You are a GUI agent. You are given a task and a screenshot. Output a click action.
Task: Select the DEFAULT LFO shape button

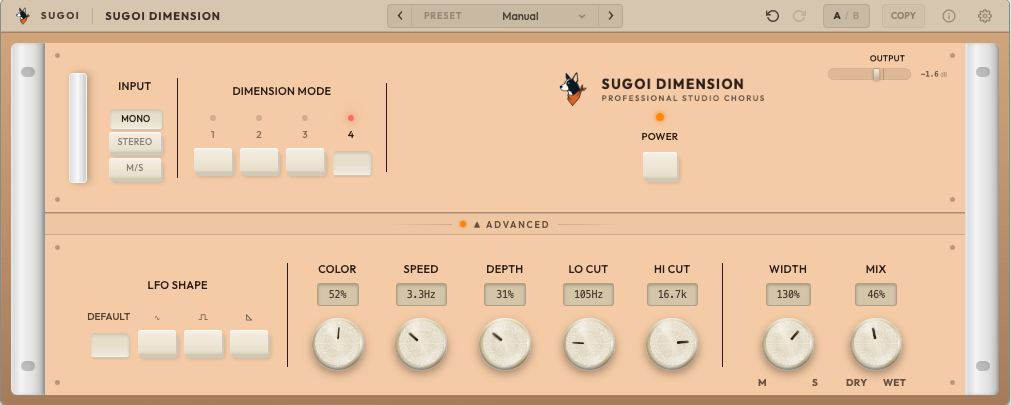click(110, 346)
